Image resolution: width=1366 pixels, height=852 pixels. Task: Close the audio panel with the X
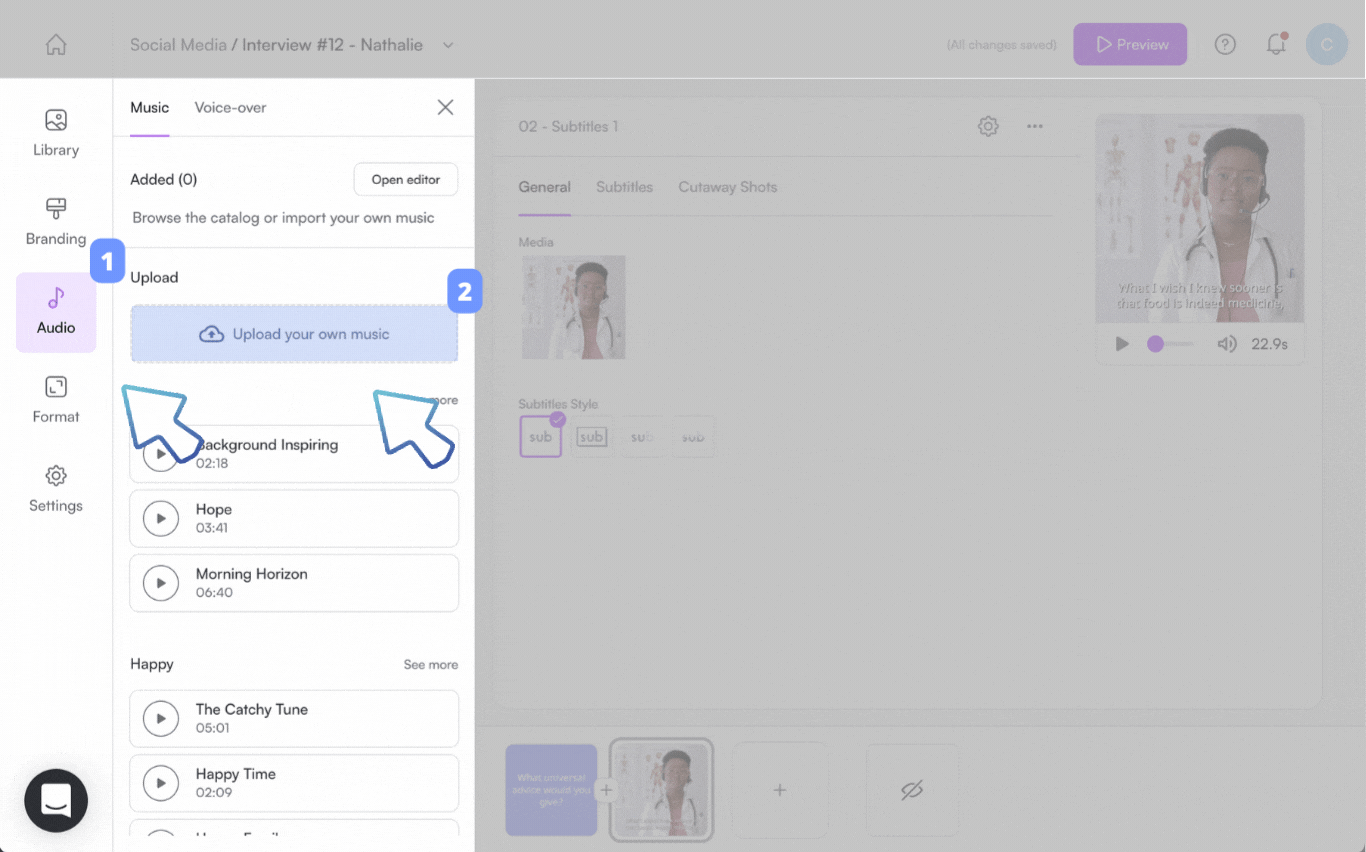pos(446,107)
